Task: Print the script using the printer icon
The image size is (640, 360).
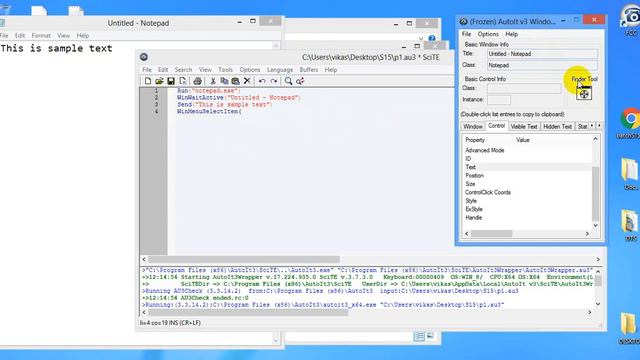Action: pos(198,81)
